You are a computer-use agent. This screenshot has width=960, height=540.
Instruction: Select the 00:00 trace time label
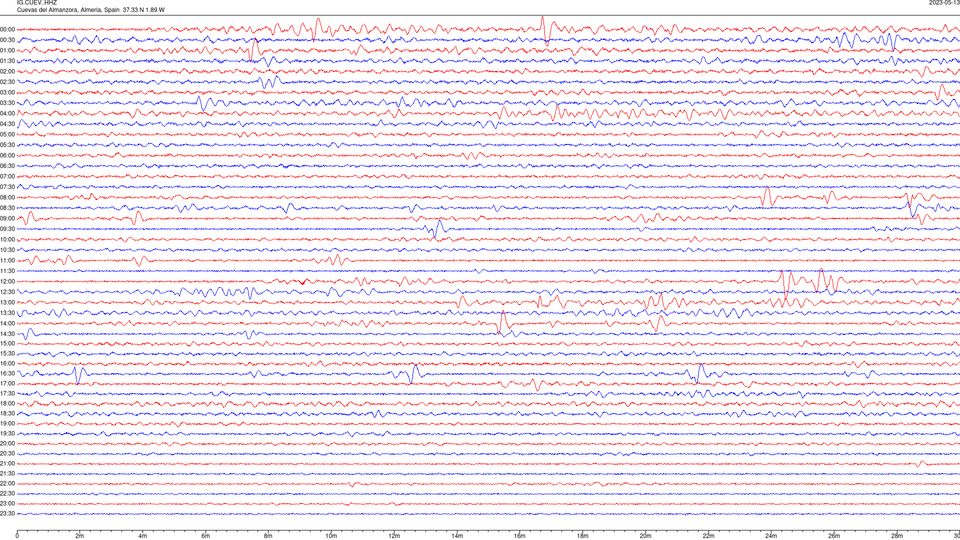click(x=7, y=29)
